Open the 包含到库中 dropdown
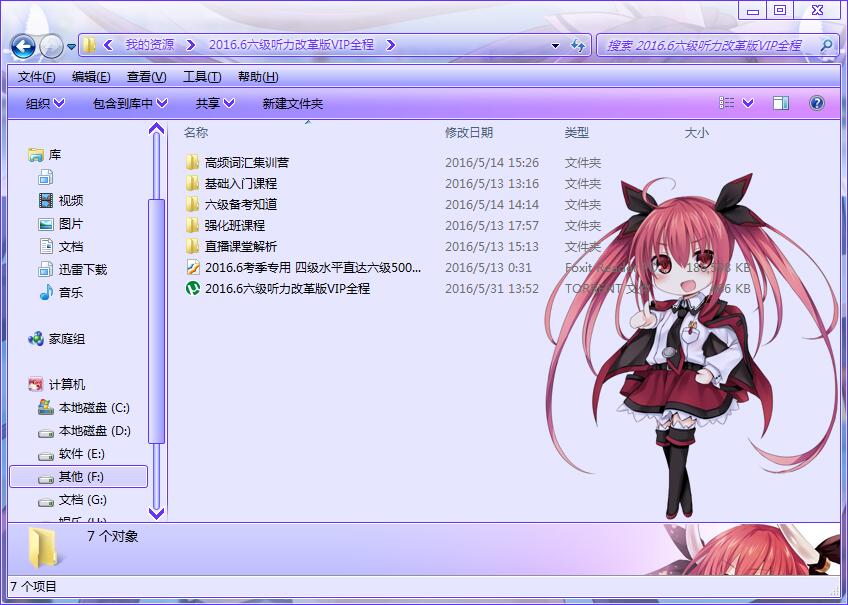This screenshot has height=605, width=848. pos(130,103)
